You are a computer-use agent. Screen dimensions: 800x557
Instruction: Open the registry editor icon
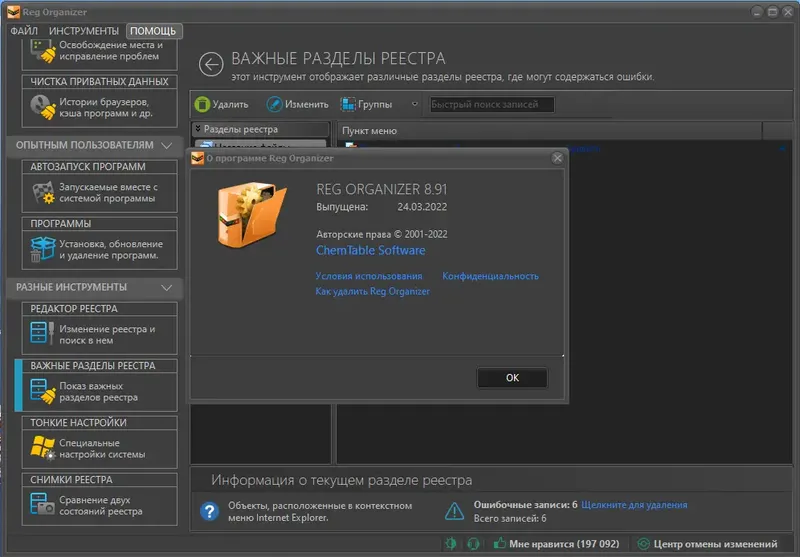[42, 333]
